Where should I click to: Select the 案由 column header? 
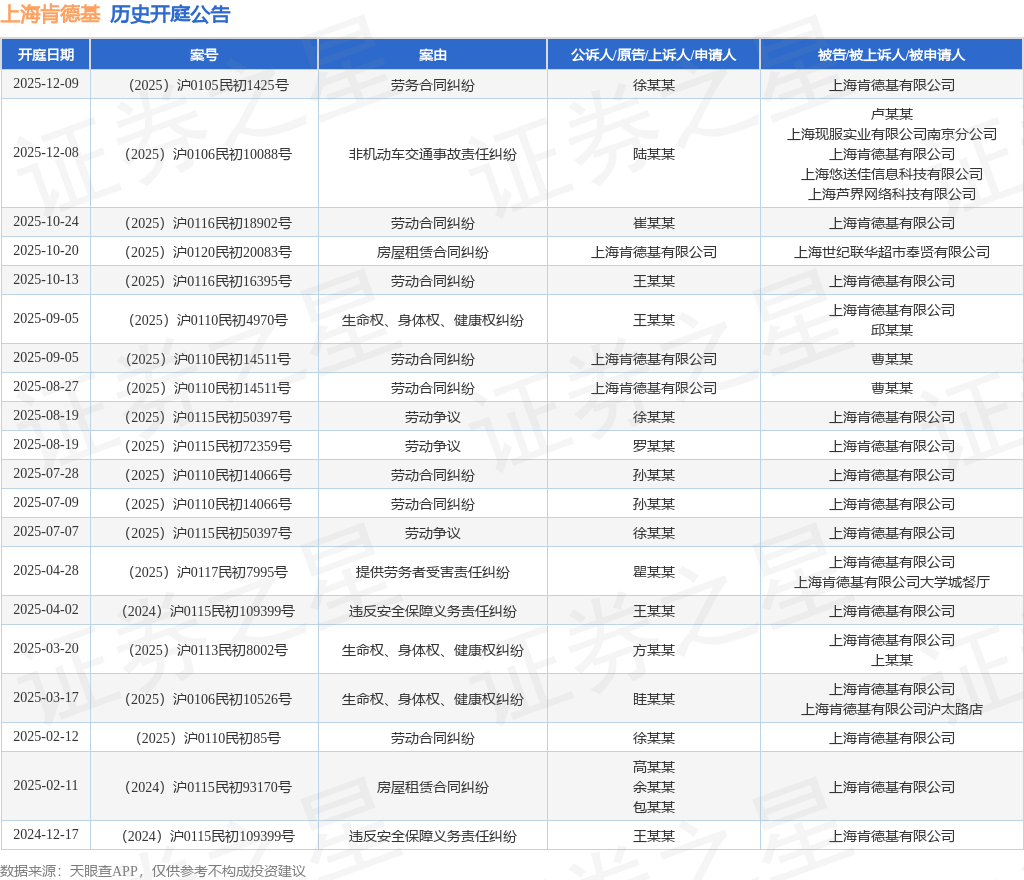tap(432, 55)
